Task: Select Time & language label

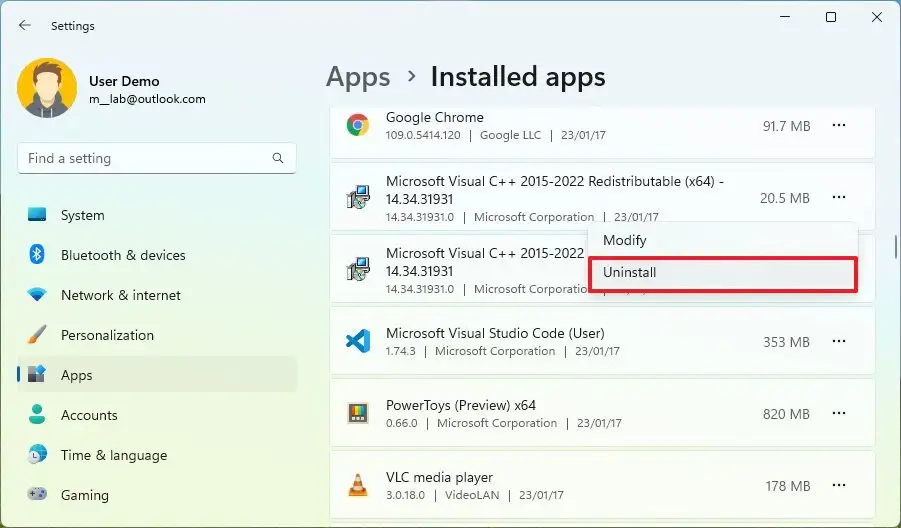Action: [x=114, y=455]
